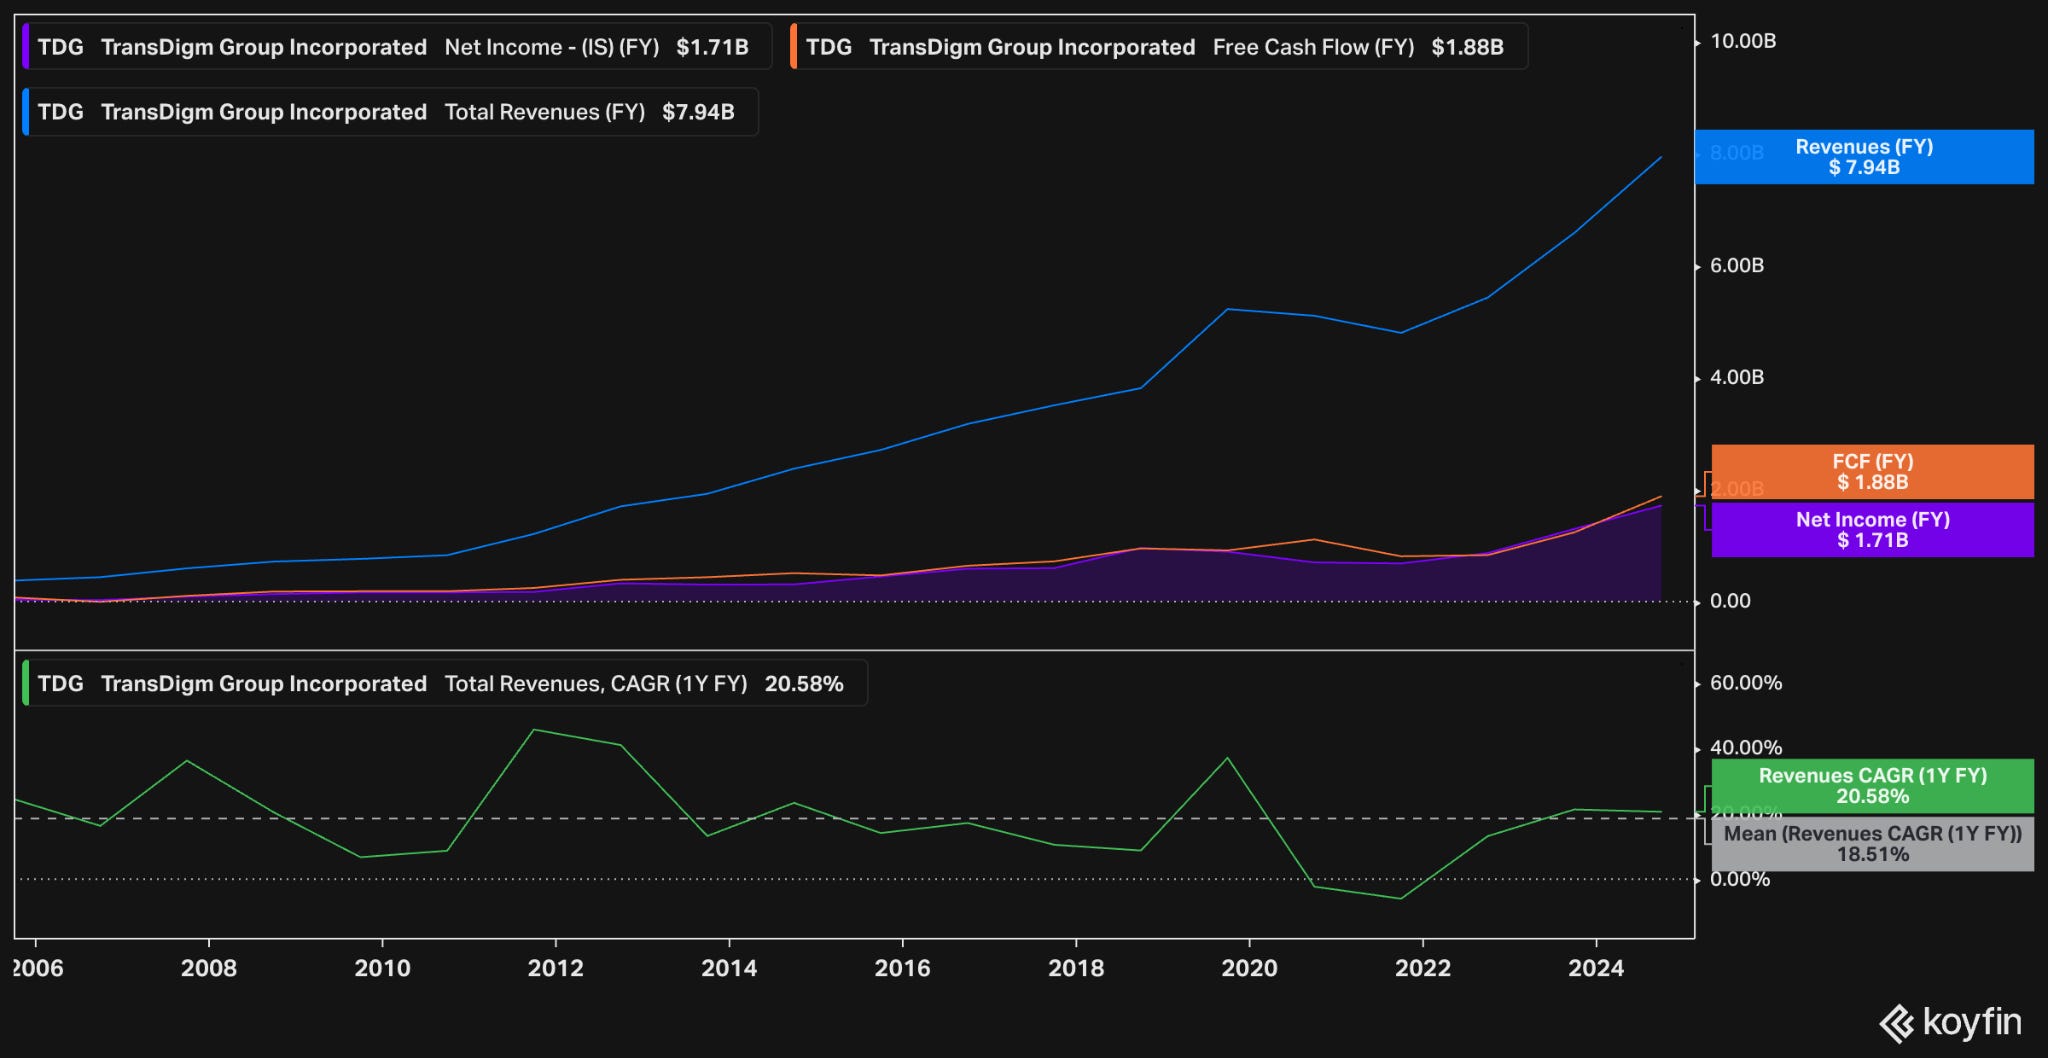Click the 2018 tick on the time axis
2048x1058 pixels.
point(1076,968)
